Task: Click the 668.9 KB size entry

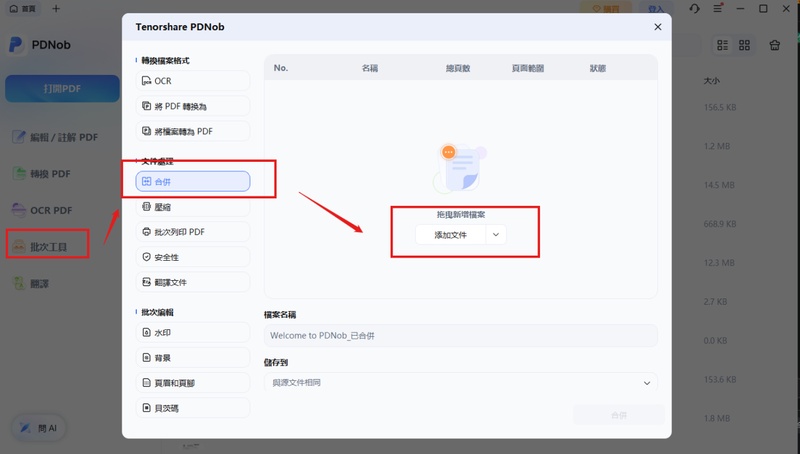Action: coord(720,223)
